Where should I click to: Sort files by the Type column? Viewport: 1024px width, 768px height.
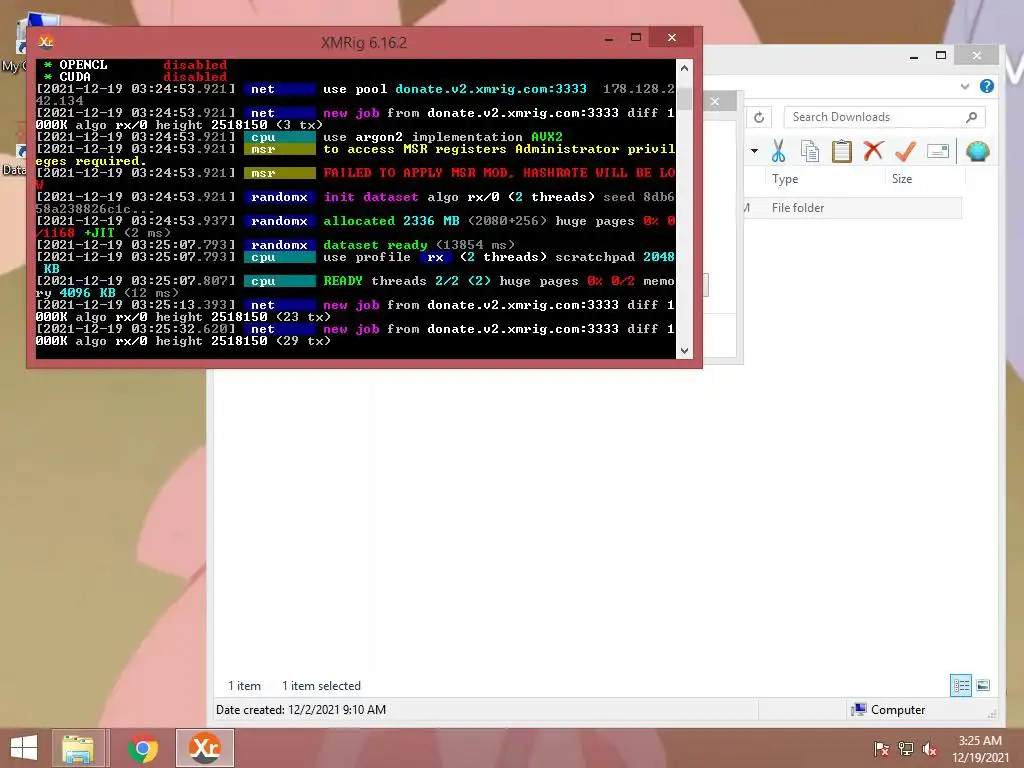pyautogui.click(x=784, y=179)
